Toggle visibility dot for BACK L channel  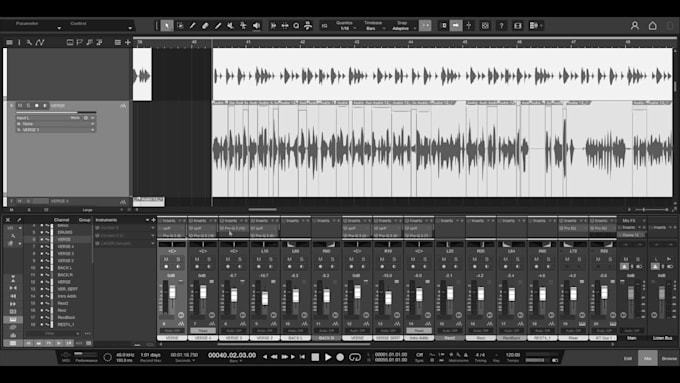[42, 268]
